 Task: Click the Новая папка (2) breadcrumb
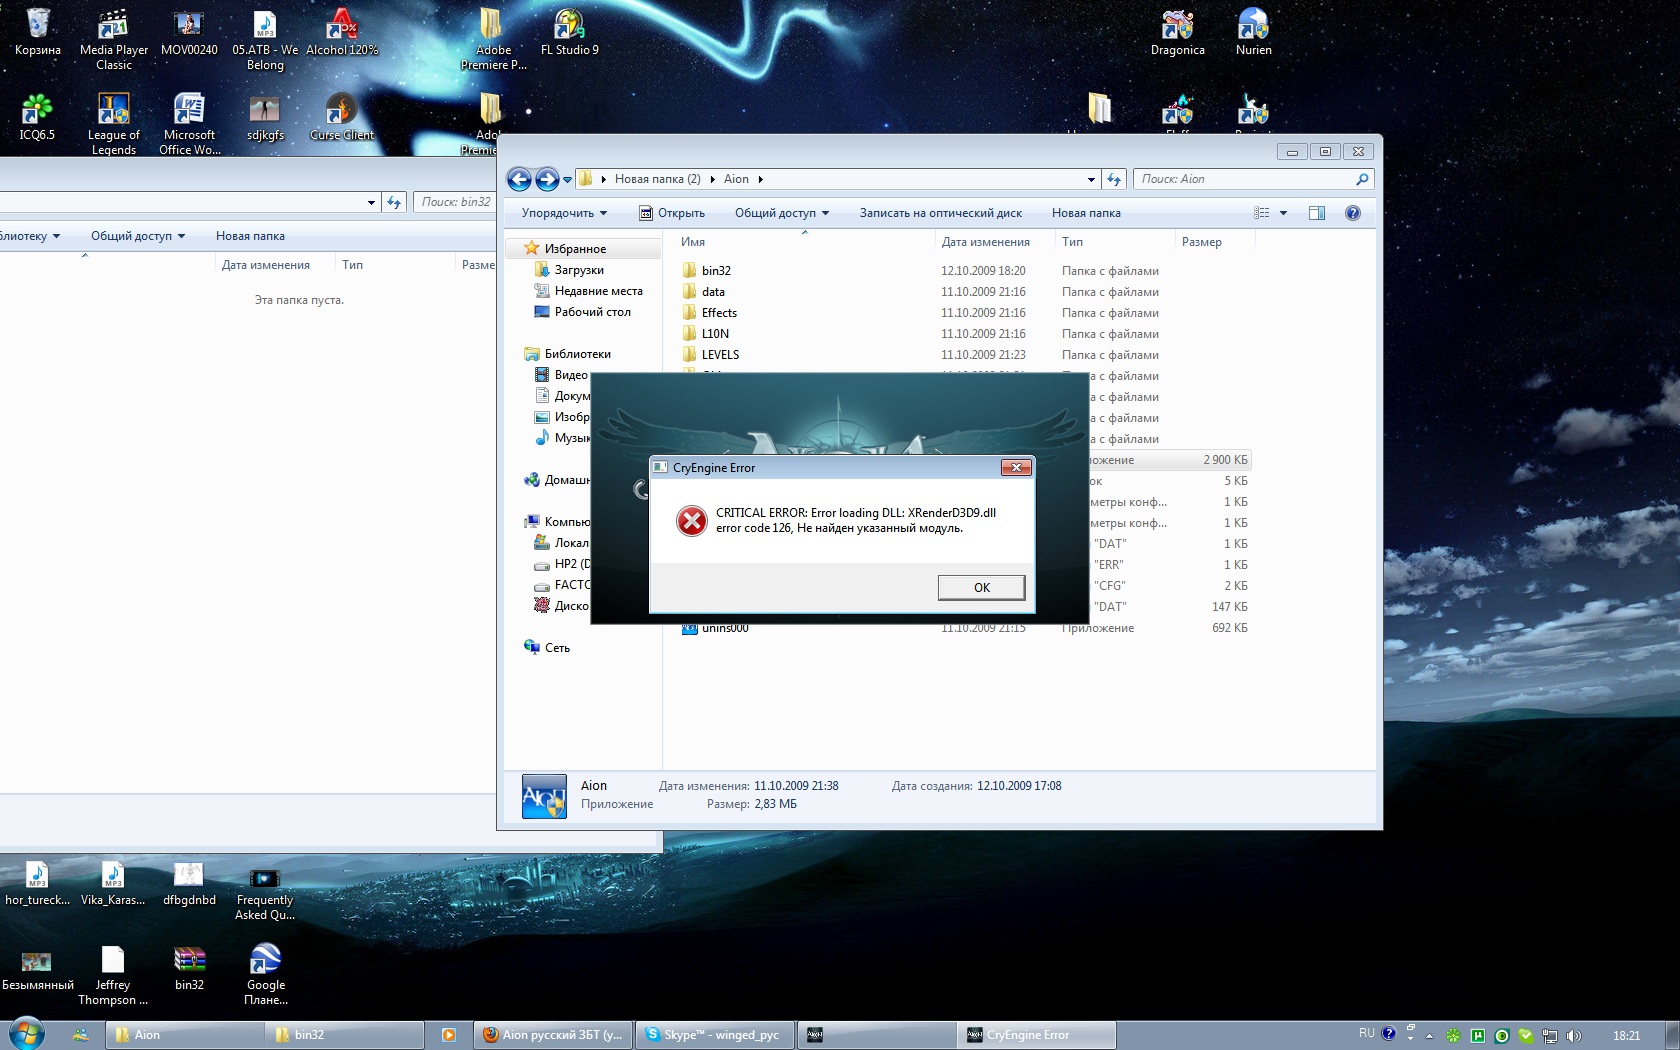[657, 179]
